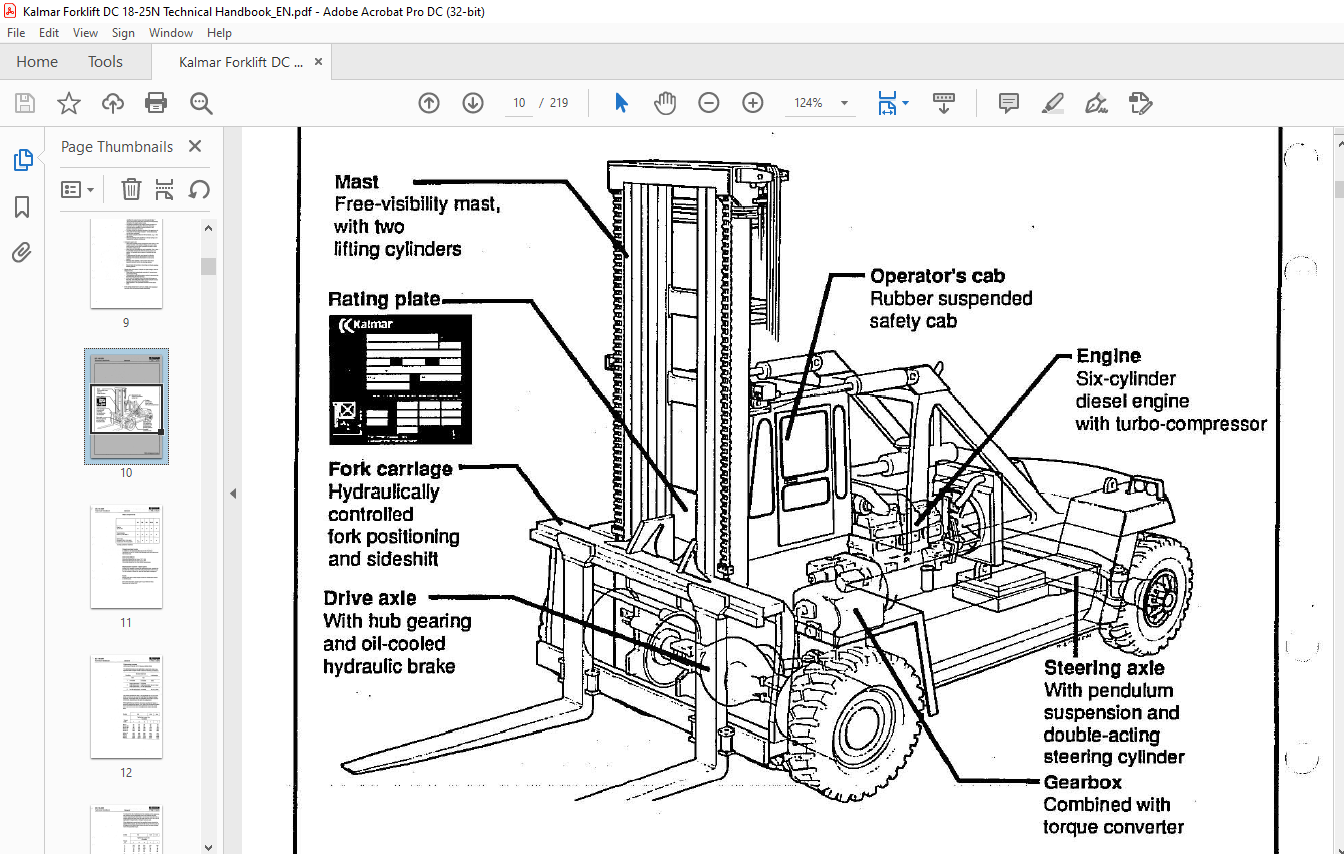
Task: Go to previous page with up arrow
Action: 429,103
